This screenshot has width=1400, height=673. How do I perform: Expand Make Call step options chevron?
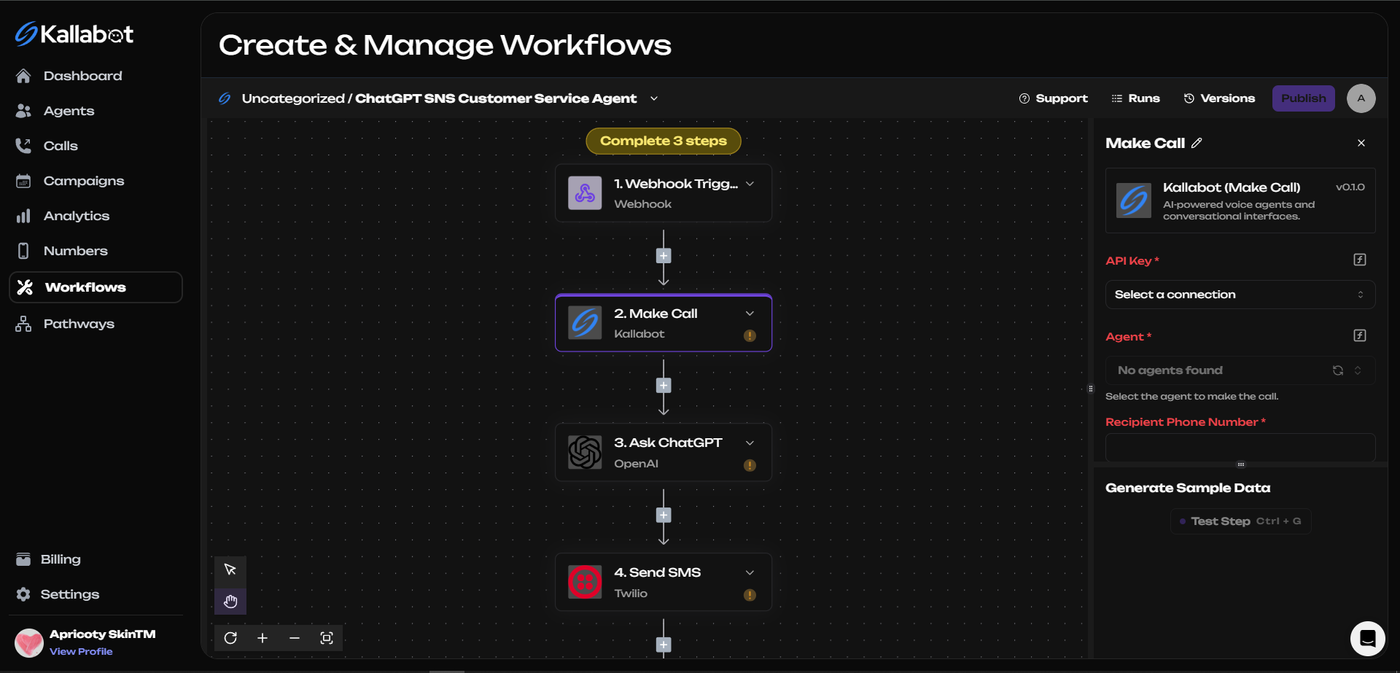point(750,314)
